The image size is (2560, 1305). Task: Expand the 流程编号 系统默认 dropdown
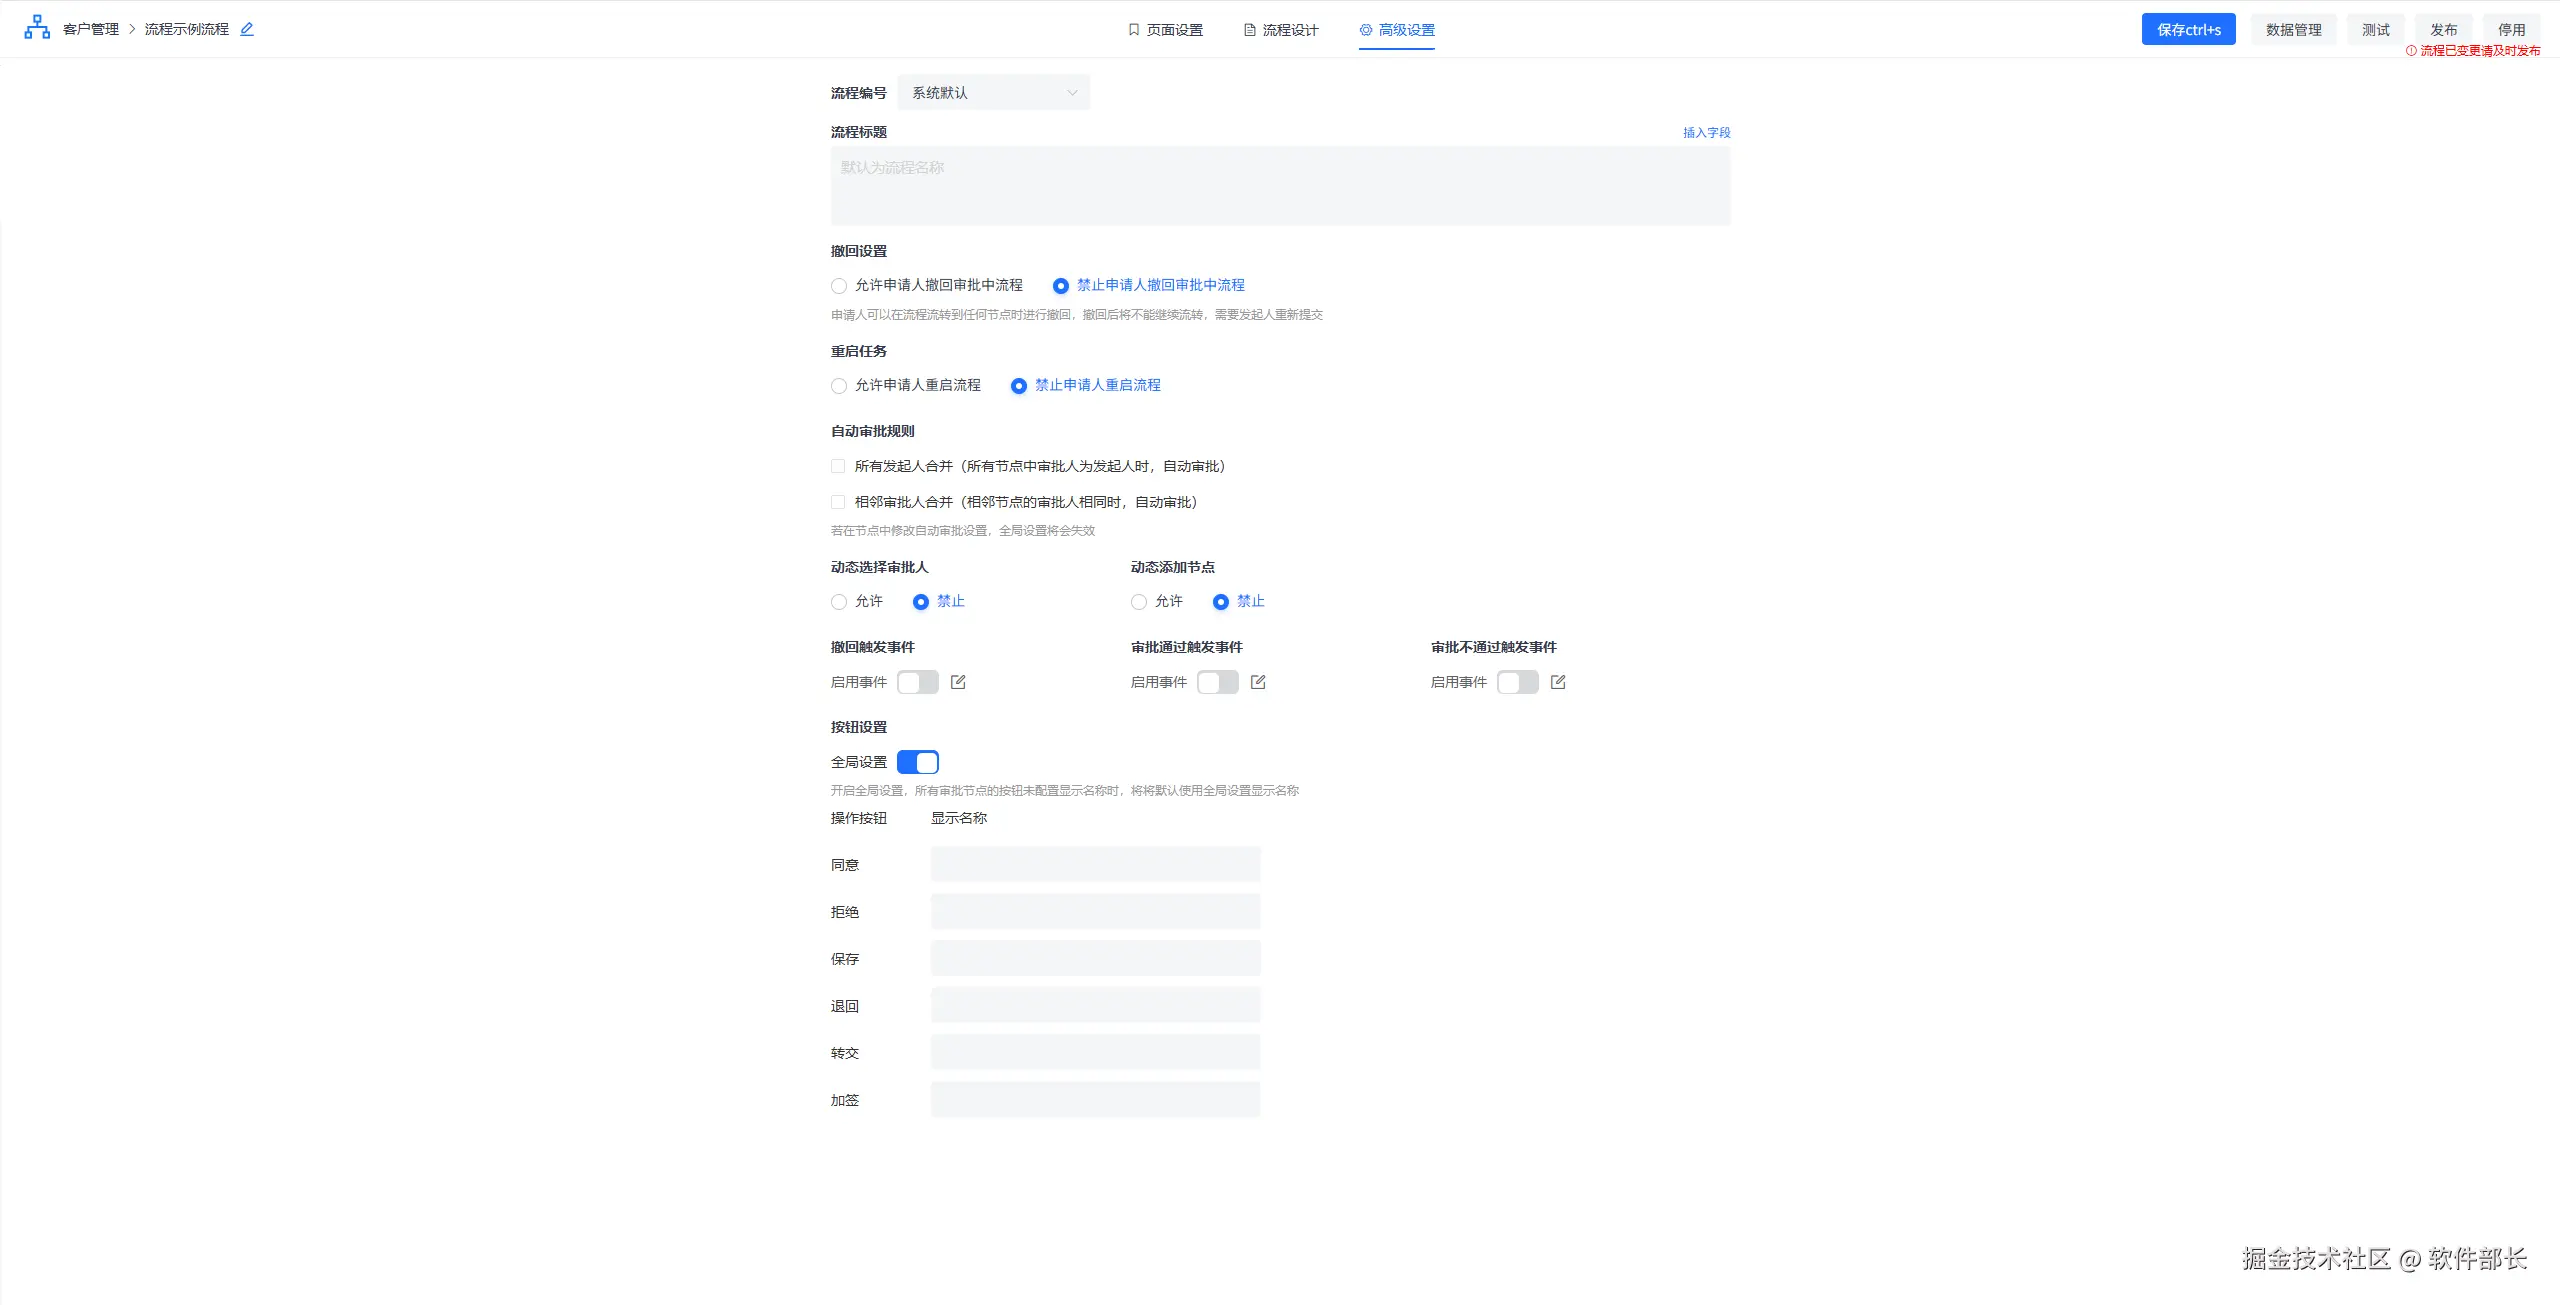click(993, 93)
